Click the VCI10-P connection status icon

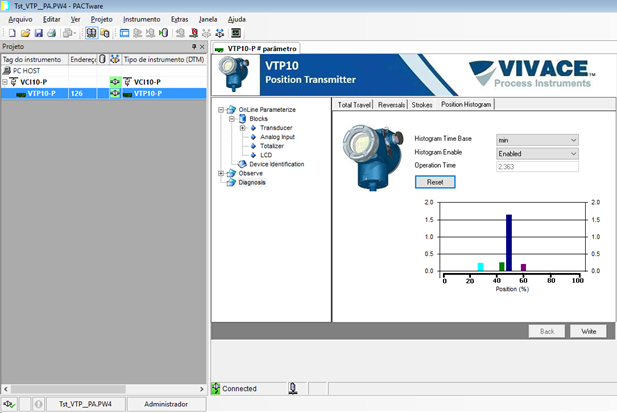(115, 82)
